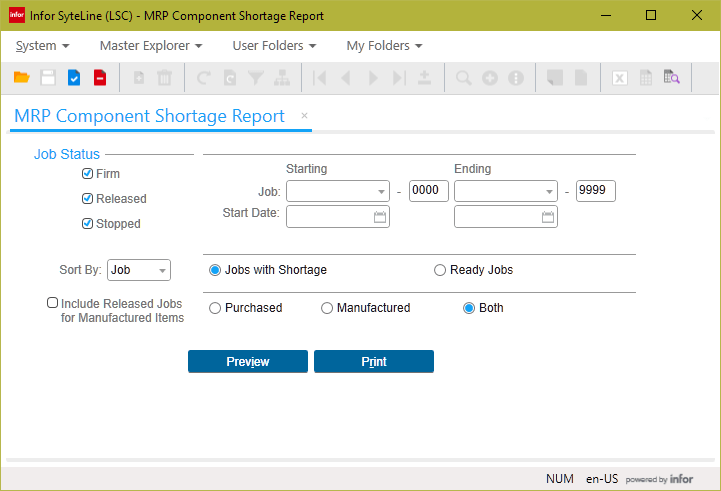The height and width of the screenshot is (491, 721).
Task: Click the Excel export toolbar icon
Action: 620,78
